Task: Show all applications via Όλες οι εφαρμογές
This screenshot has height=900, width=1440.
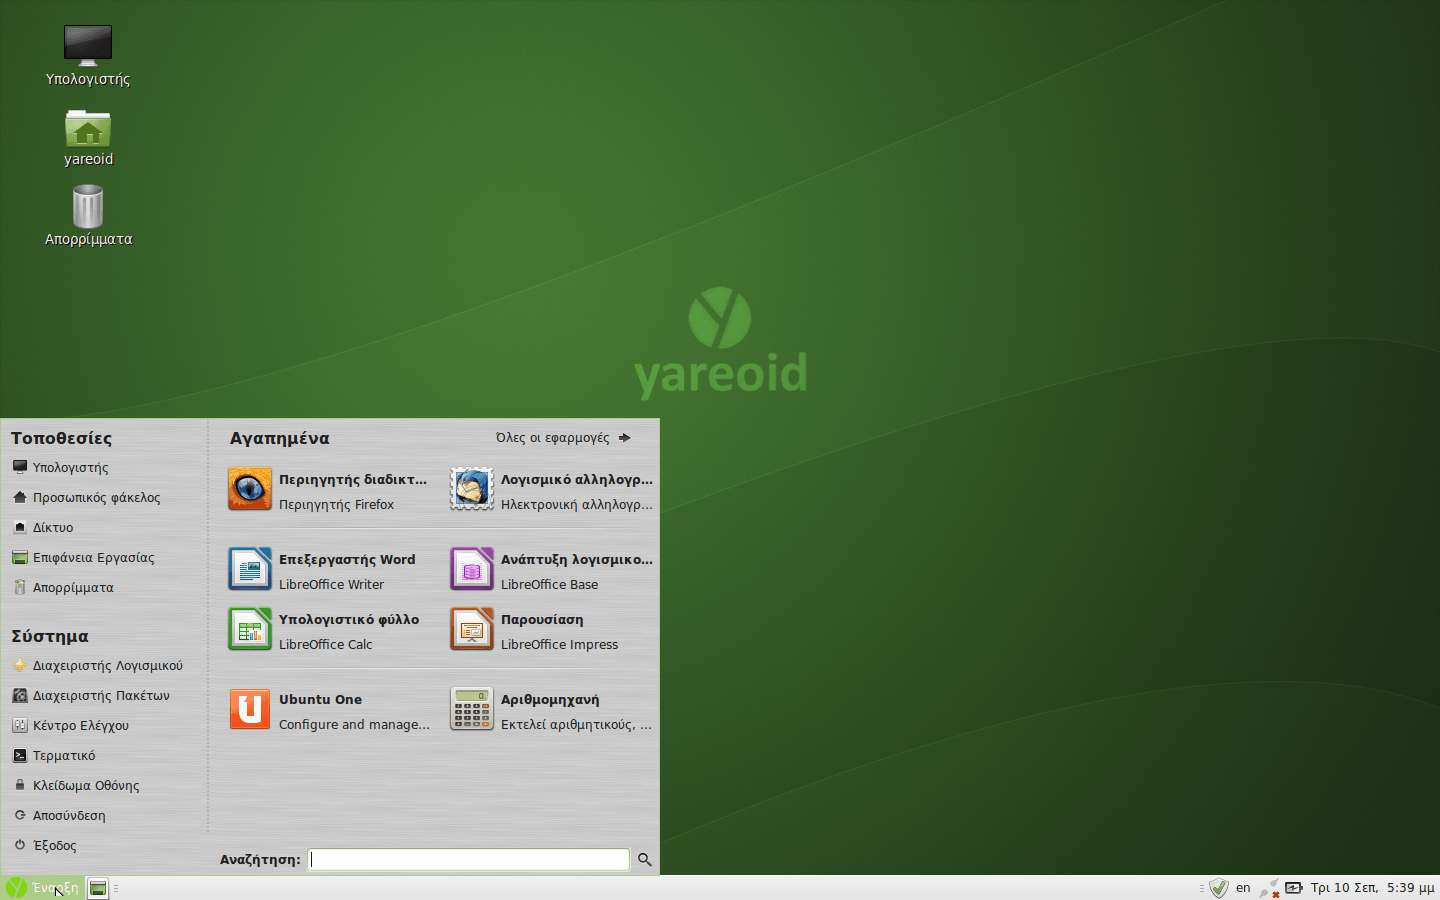Action: [x=563, y=438]
